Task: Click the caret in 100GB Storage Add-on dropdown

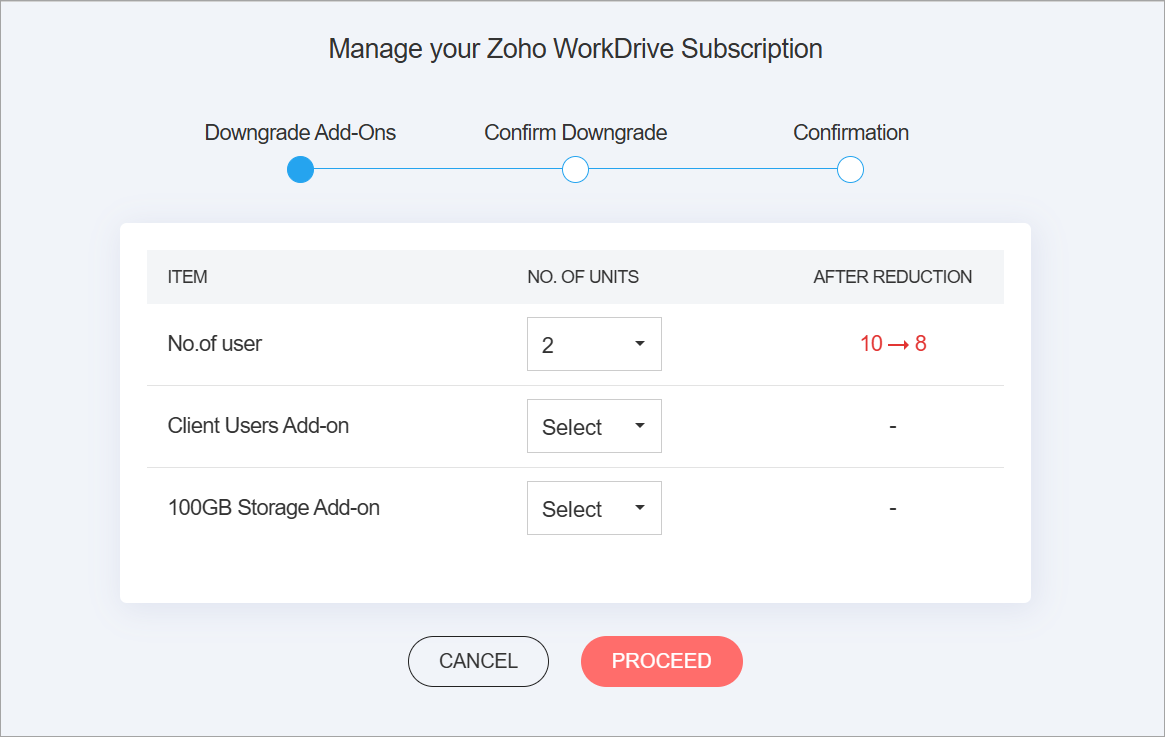Action: (x=640, y=508)
